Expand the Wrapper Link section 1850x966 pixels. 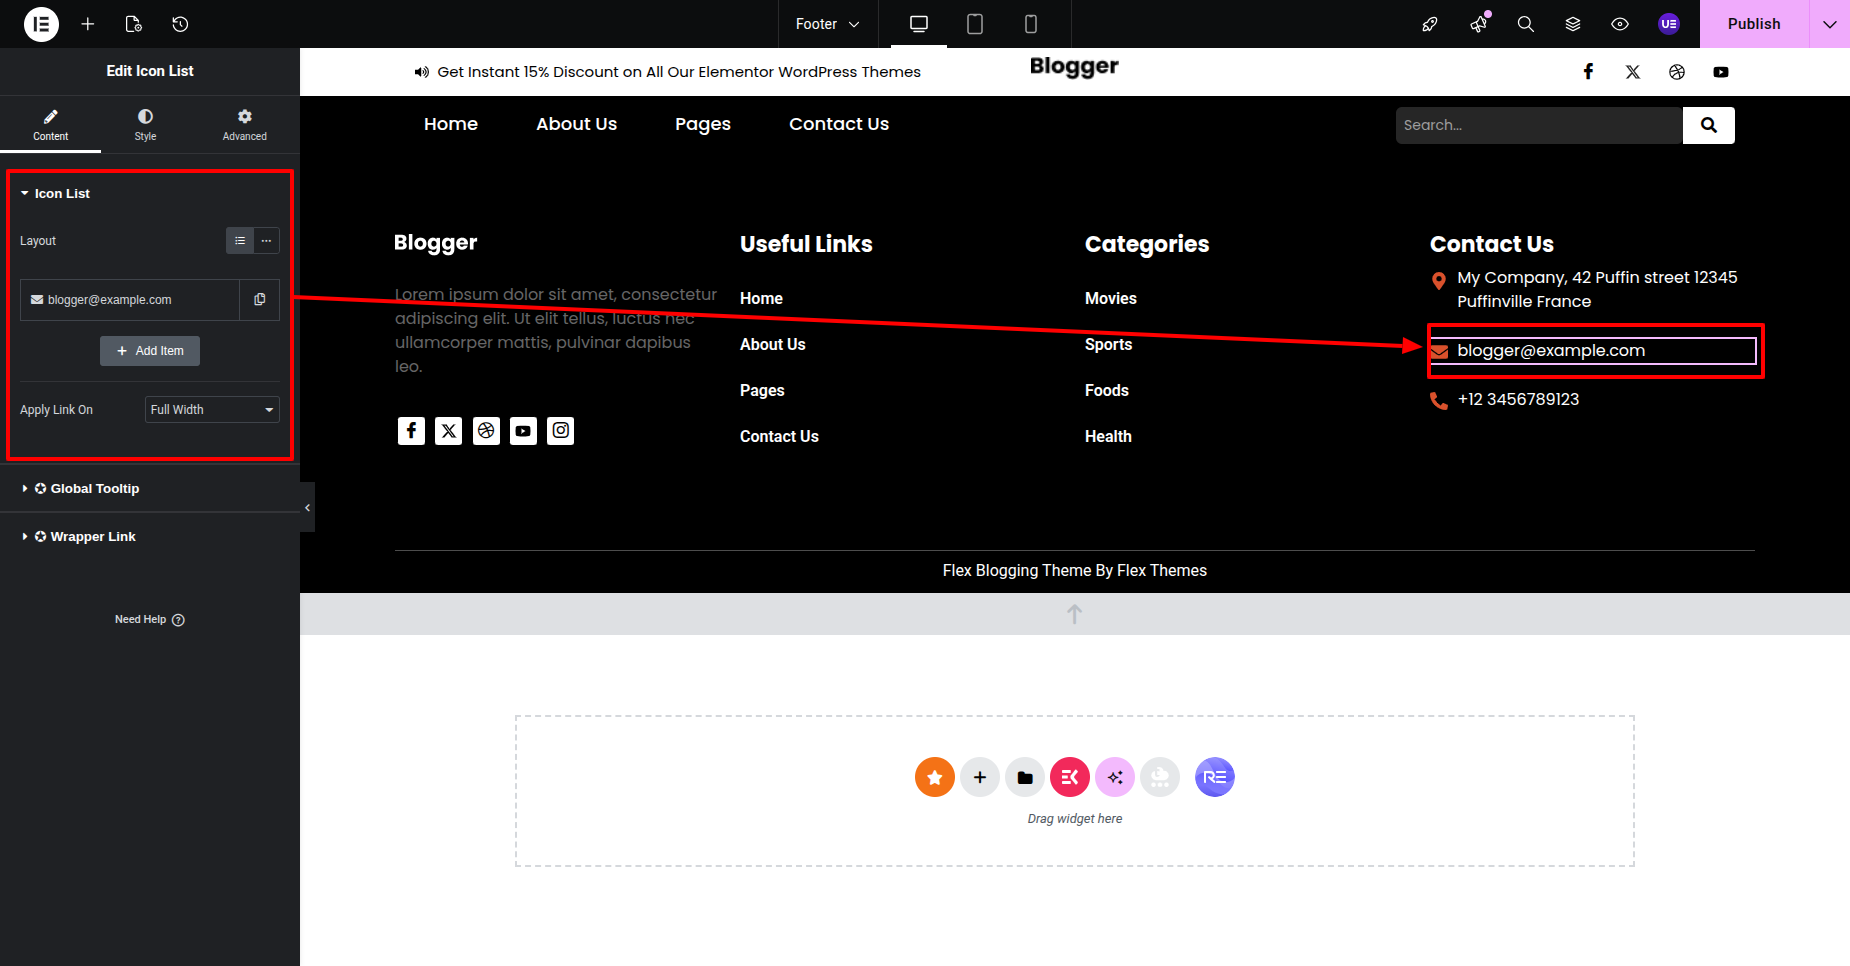(93, 537)
